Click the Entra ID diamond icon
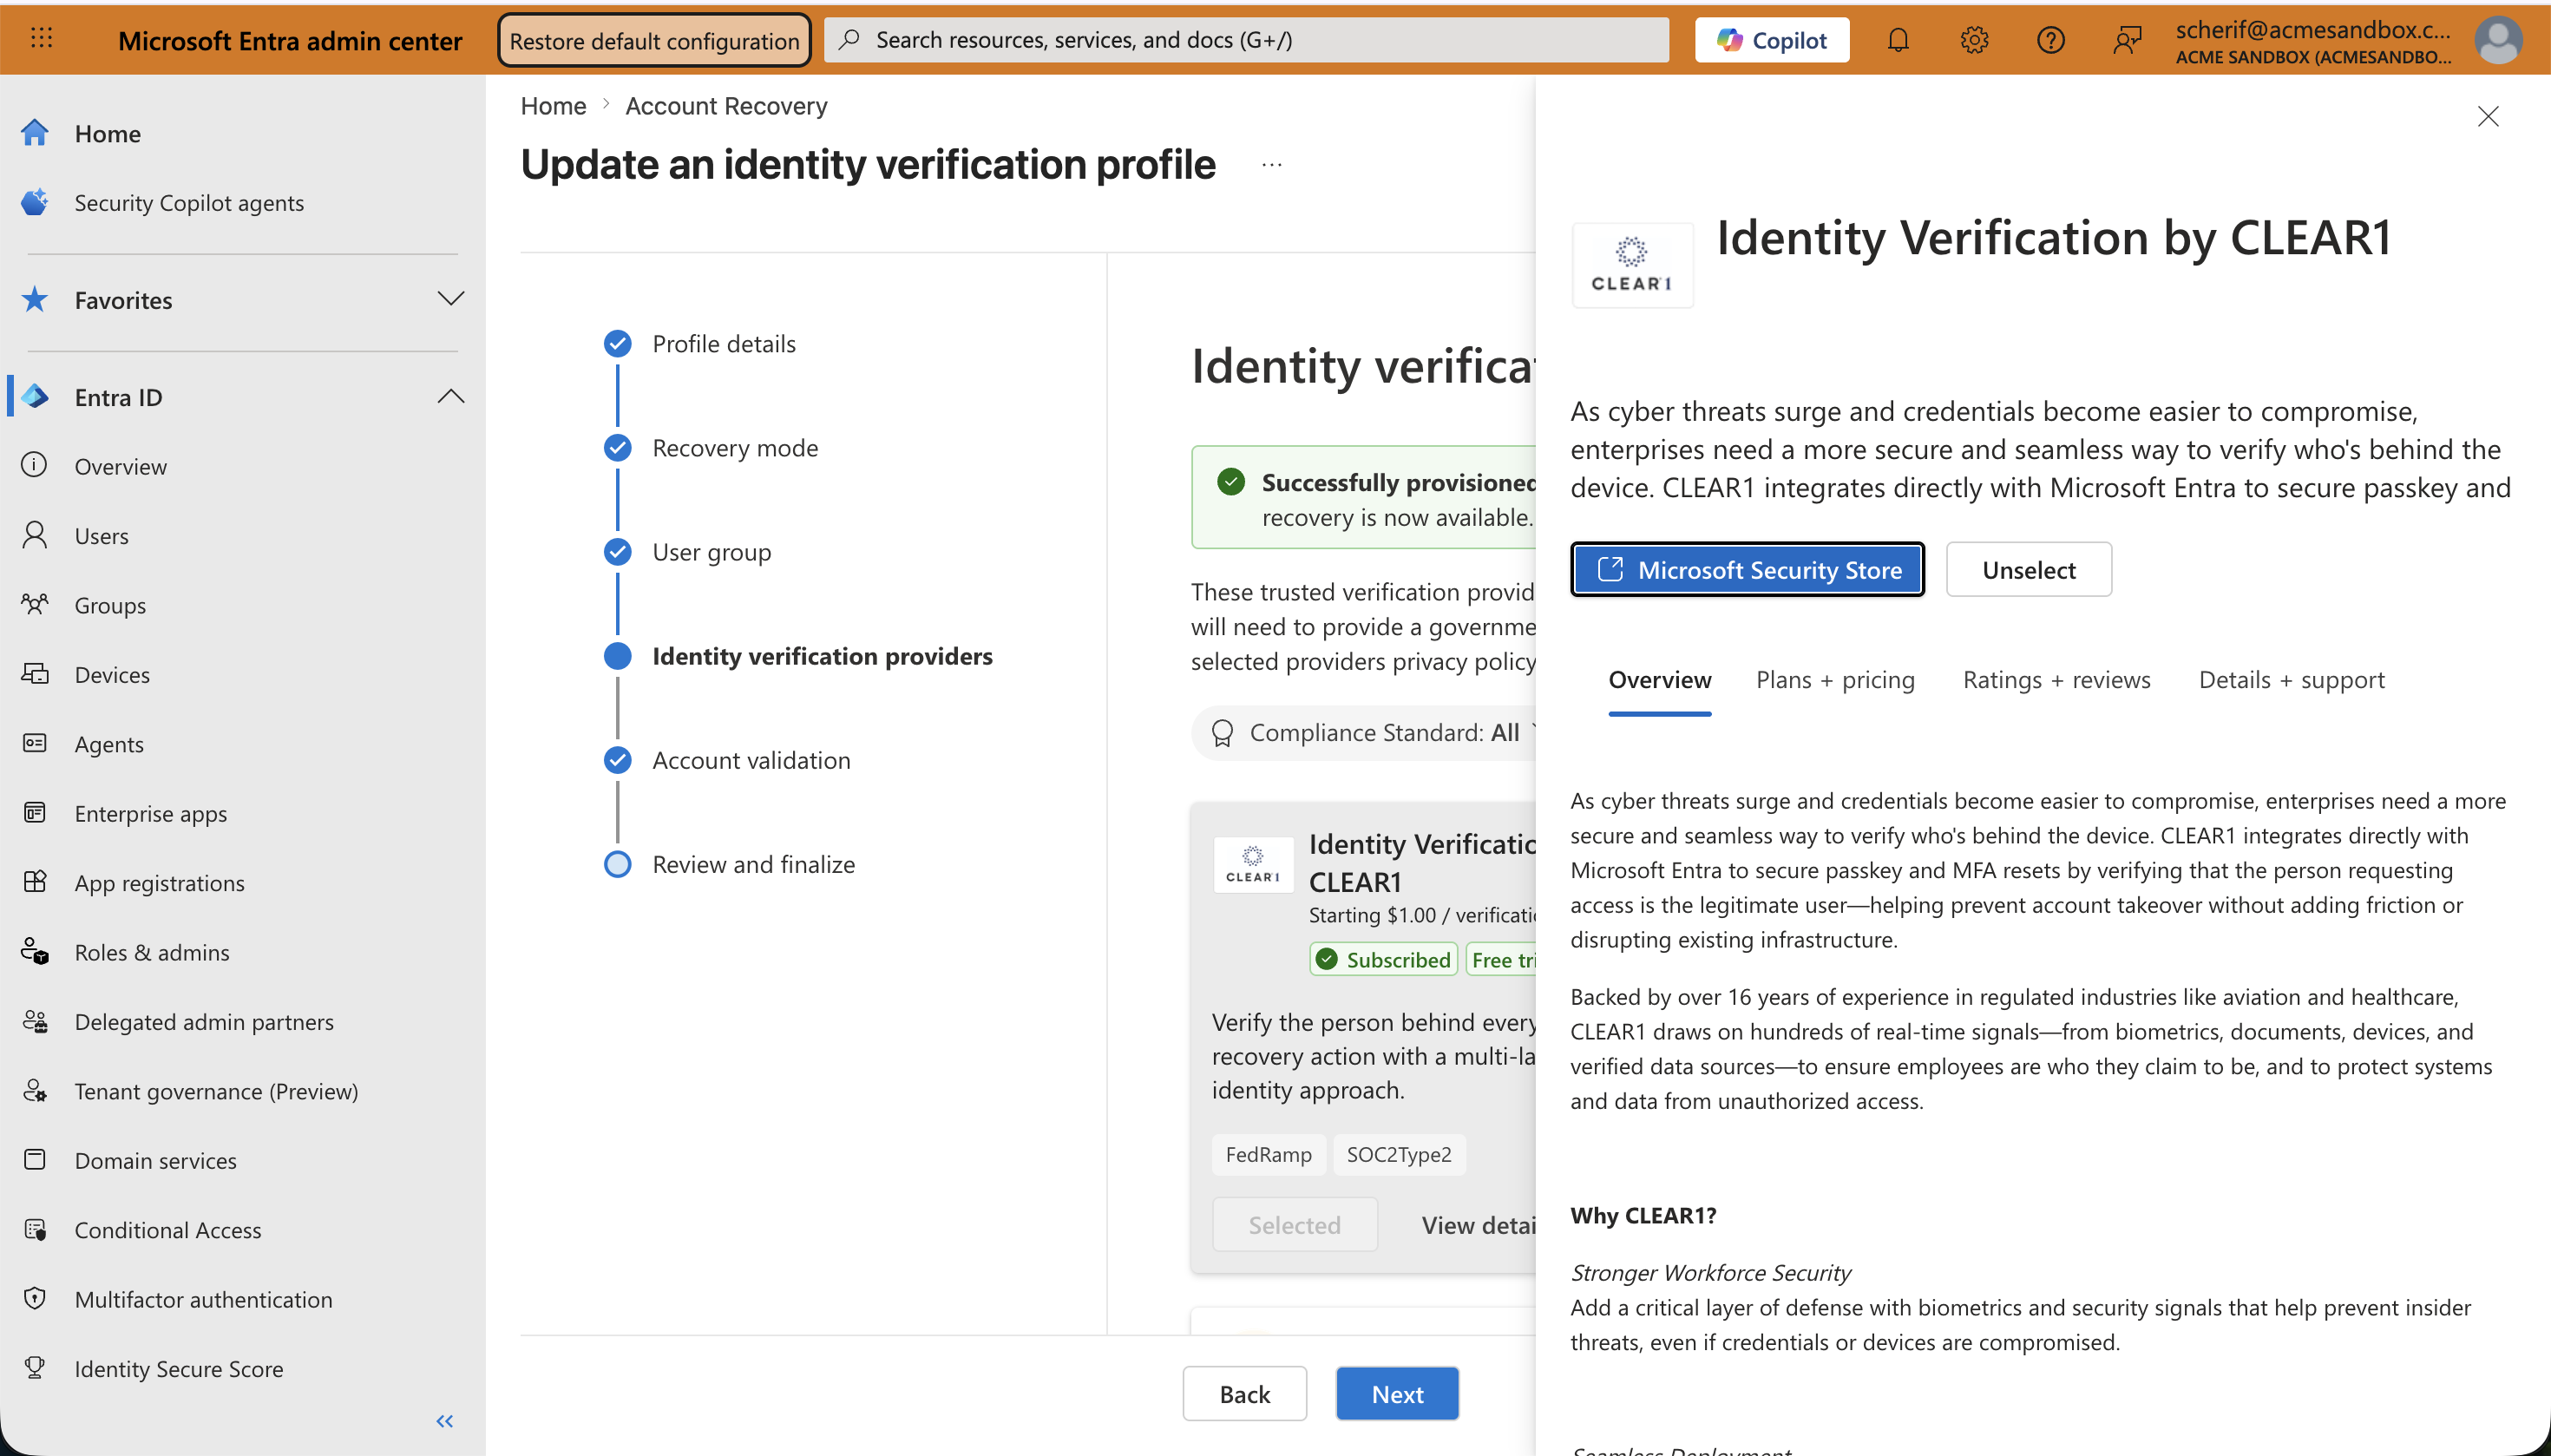Viewport: 2551px width, 1456px height. [35, 397]
